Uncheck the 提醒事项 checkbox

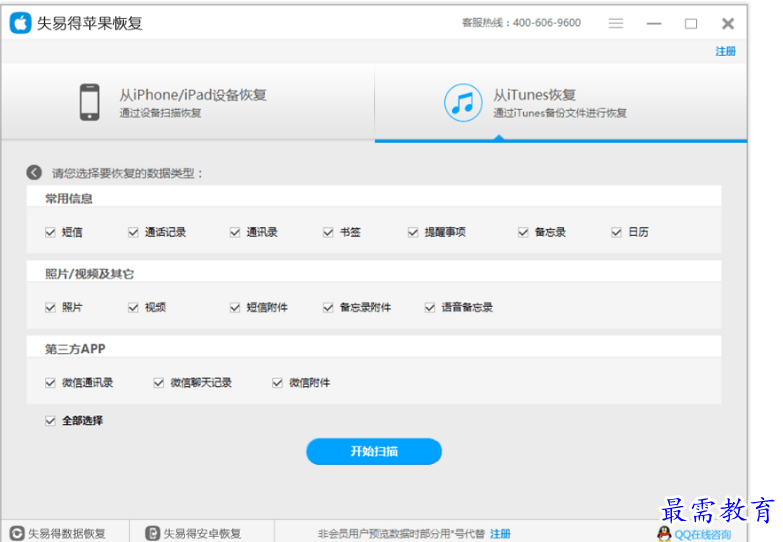click(413, 232)
